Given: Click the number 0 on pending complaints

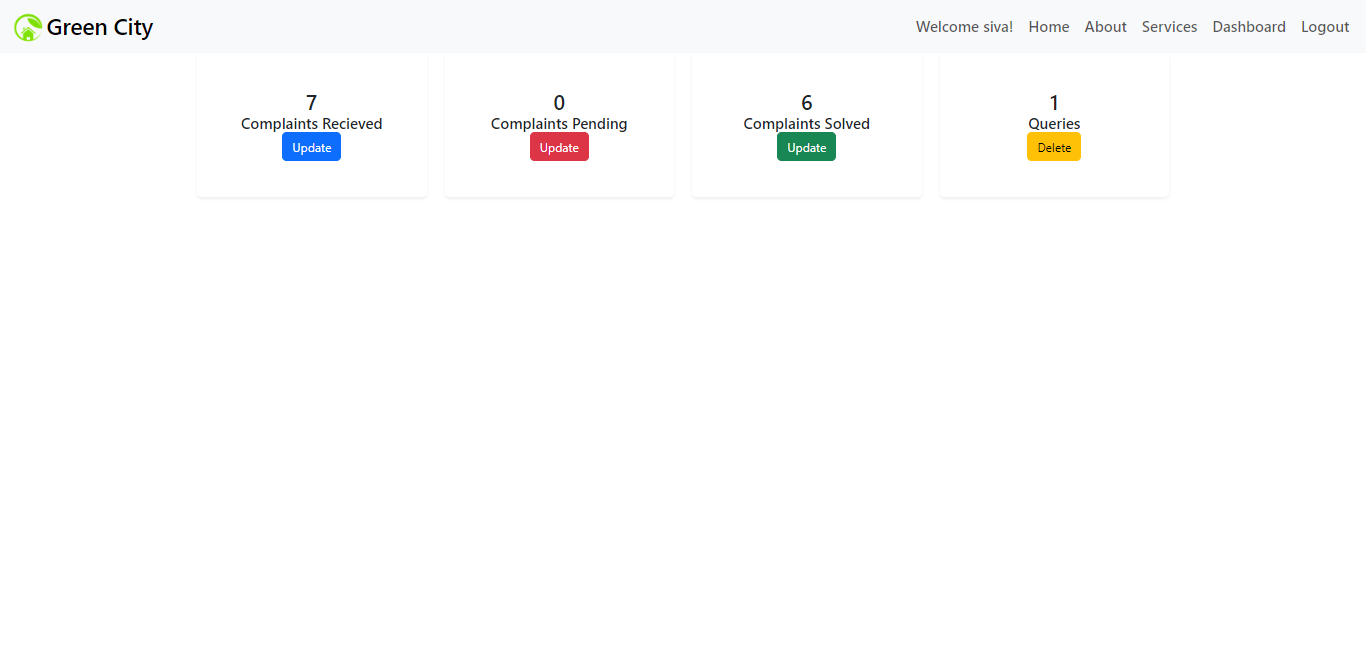Looking at the screenshot, I should pyautogui.click(x=559, y=102).
